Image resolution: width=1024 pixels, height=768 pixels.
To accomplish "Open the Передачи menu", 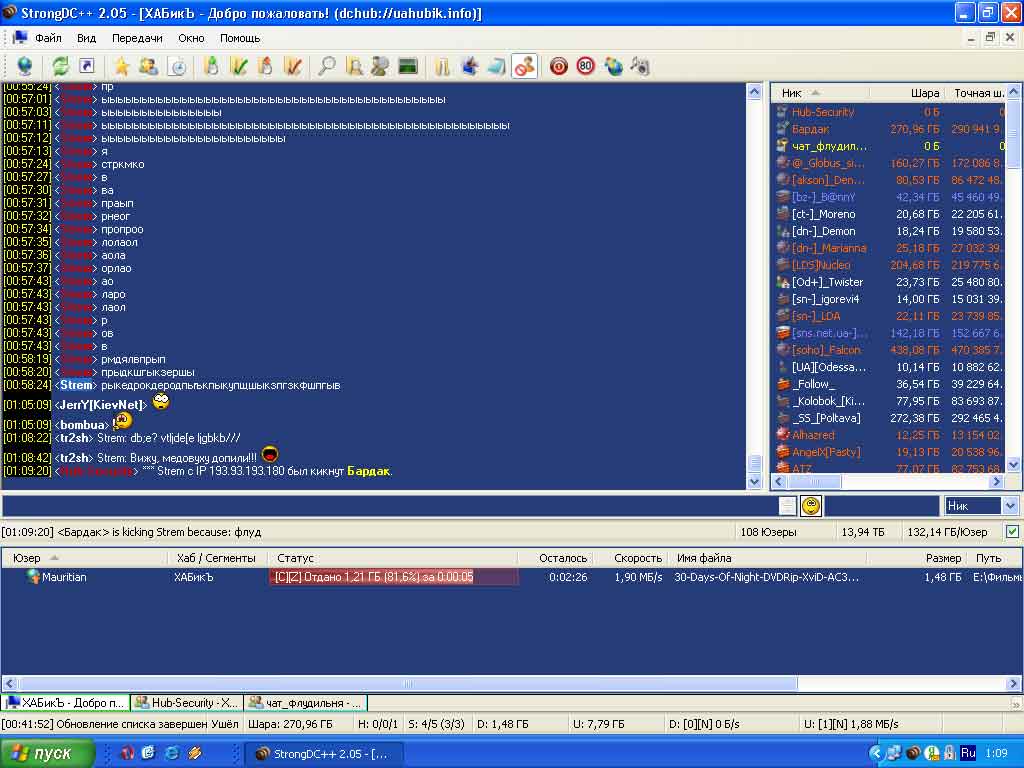I will [x=137, y=38].
